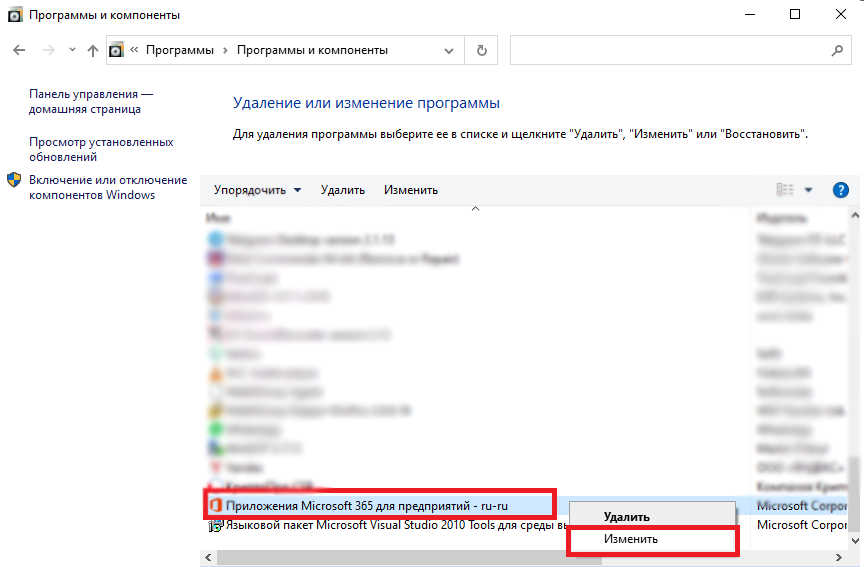Click Удалить in the toolbar

click(x=343, y=190)
